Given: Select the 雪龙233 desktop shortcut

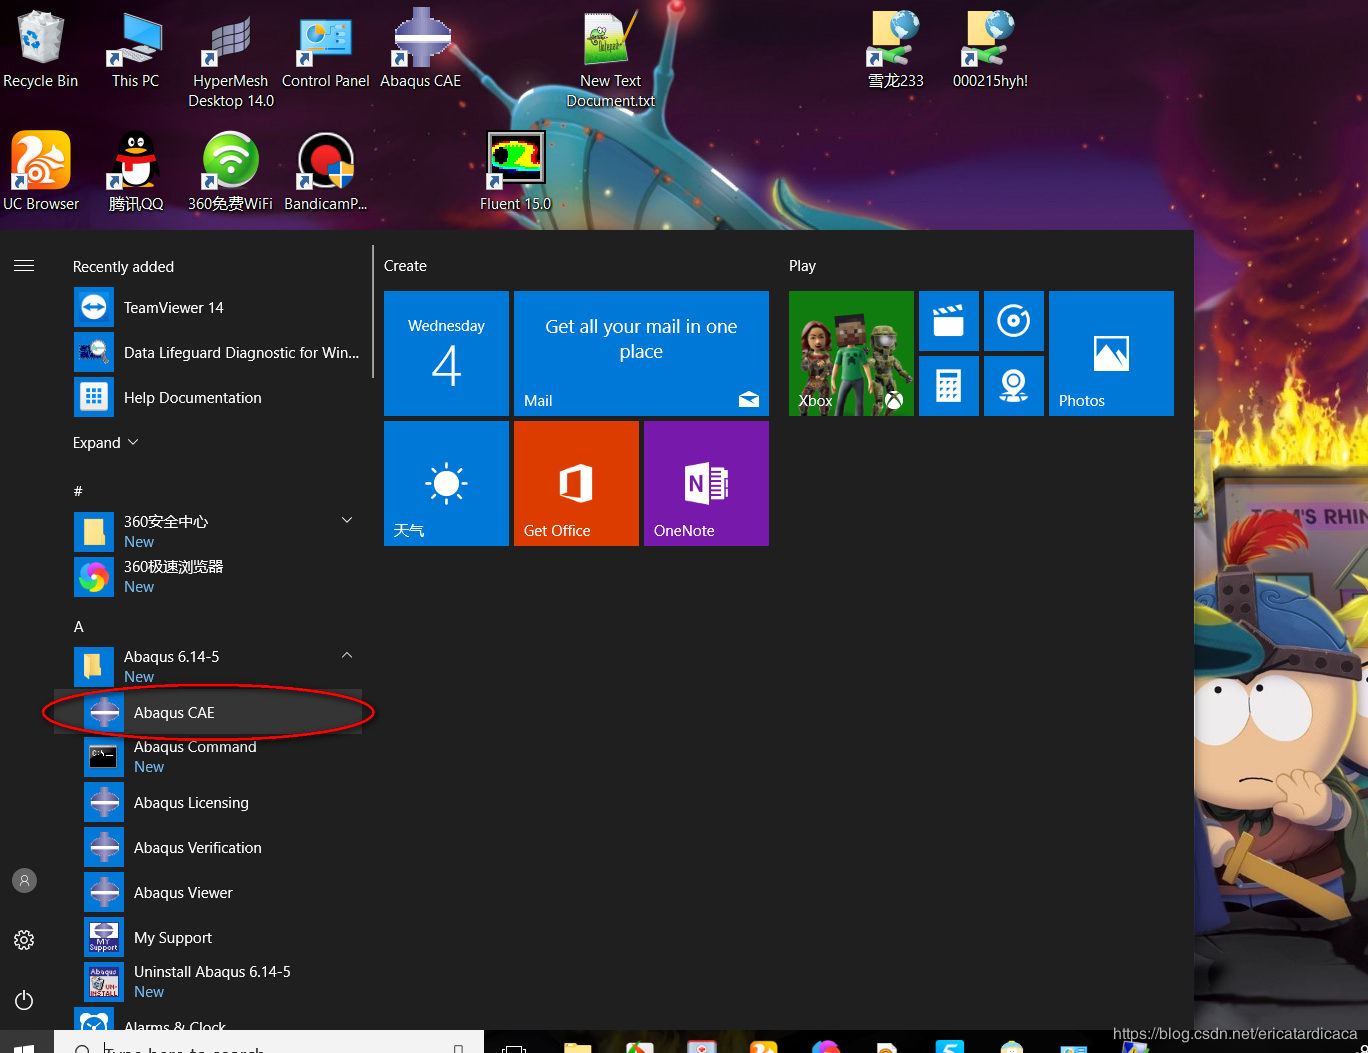Looking at the screenshot, I should (x=896, y=50).
